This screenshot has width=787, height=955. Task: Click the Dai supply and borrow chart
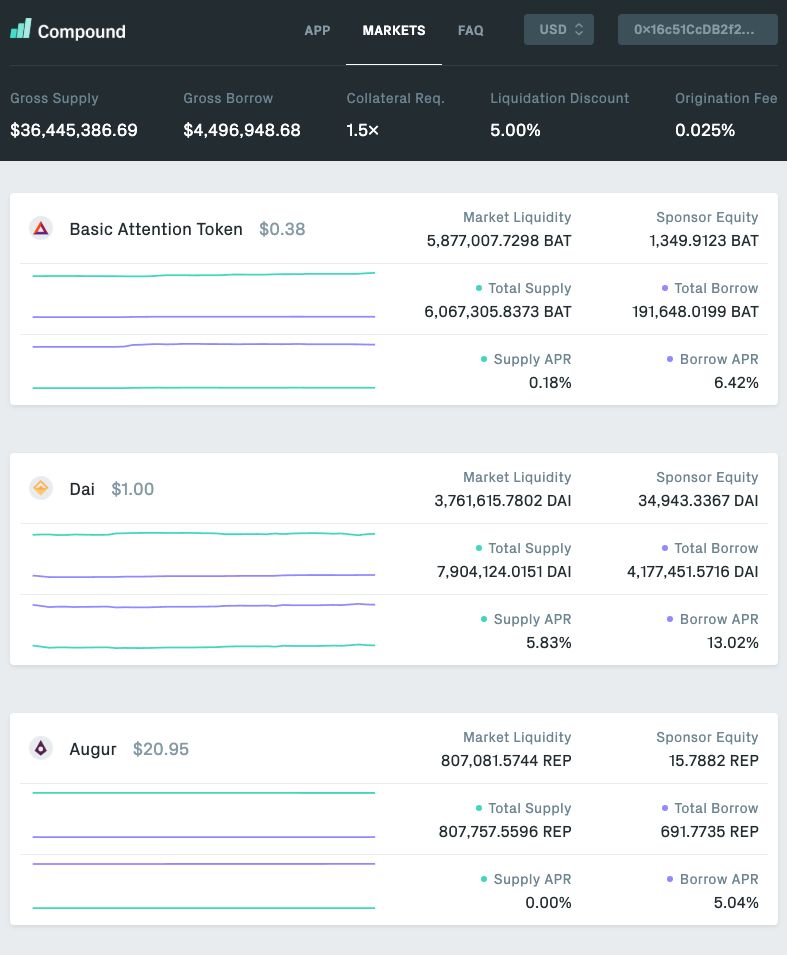coord(203,555)
